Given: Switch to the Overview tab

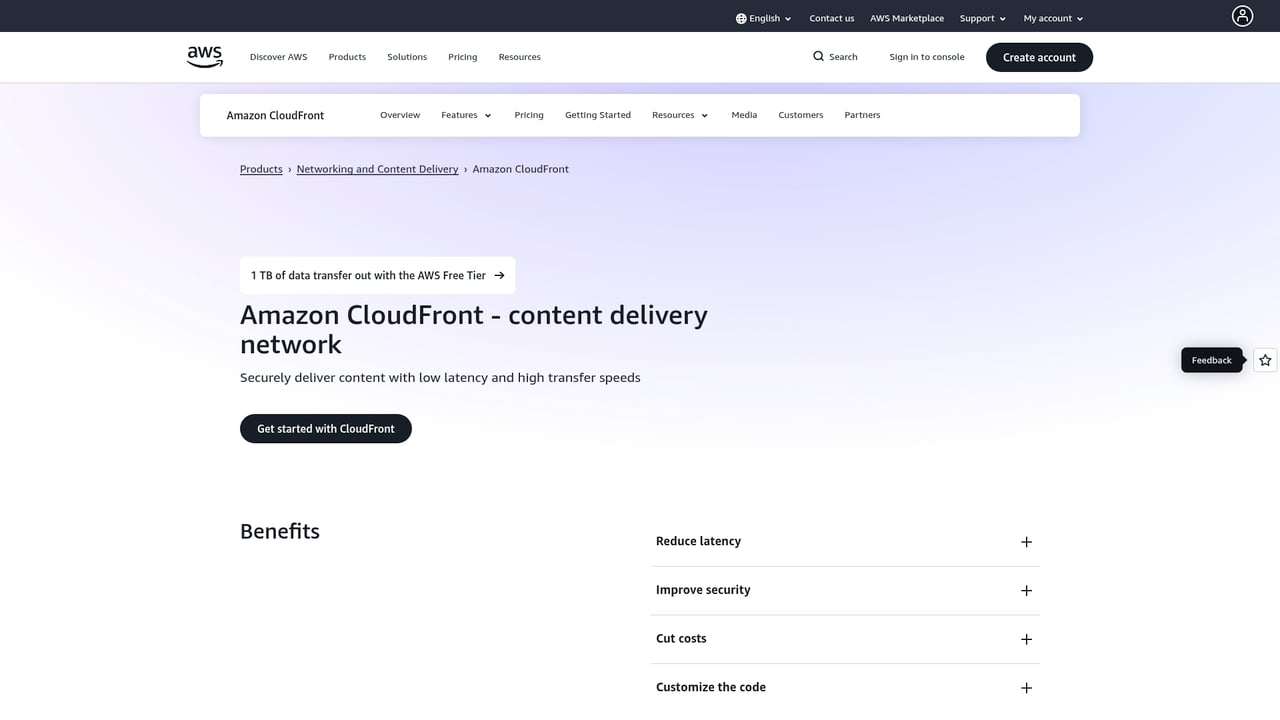Looking at the screenshot, I should point(400,115).
